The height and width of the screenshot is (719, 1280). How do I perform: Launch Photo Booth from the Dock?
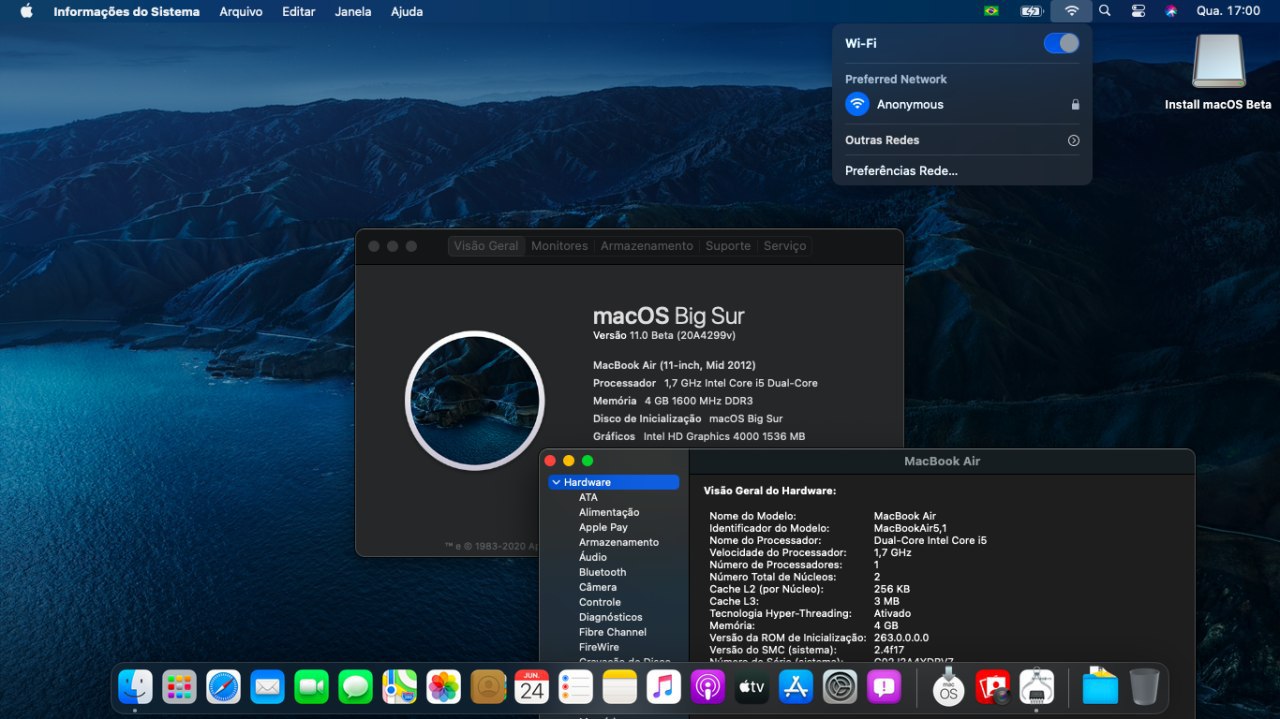[x=993, y=687]
